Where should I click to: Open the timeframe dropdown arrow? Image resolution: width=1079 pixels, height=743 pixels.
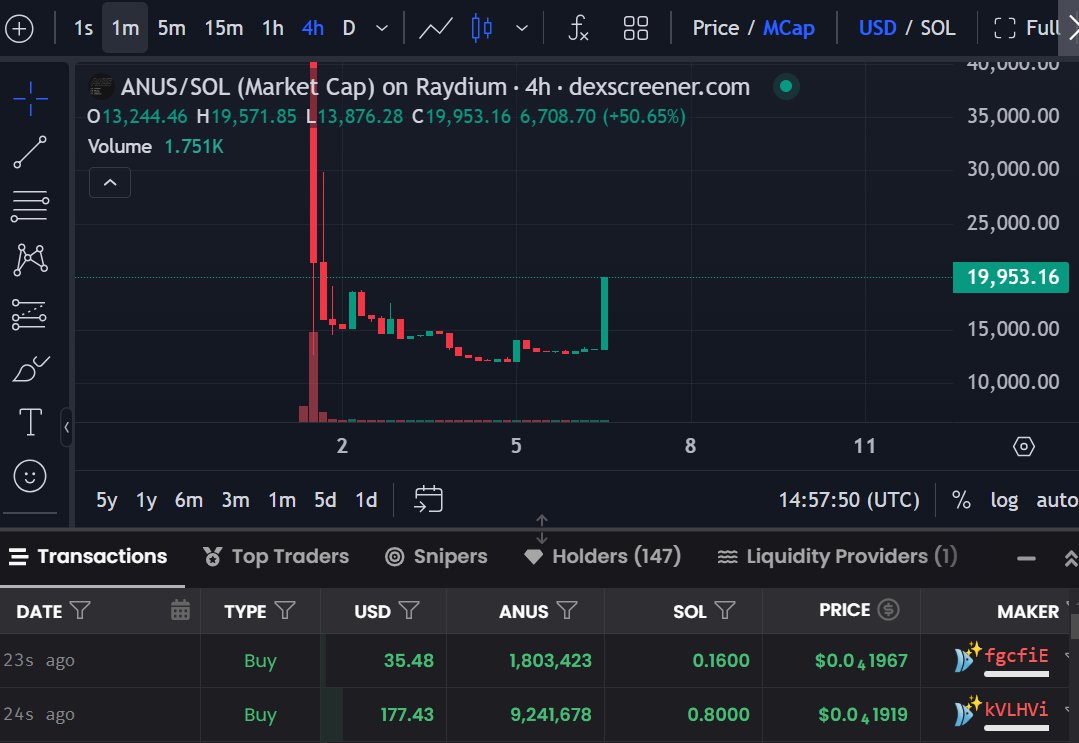382,28
